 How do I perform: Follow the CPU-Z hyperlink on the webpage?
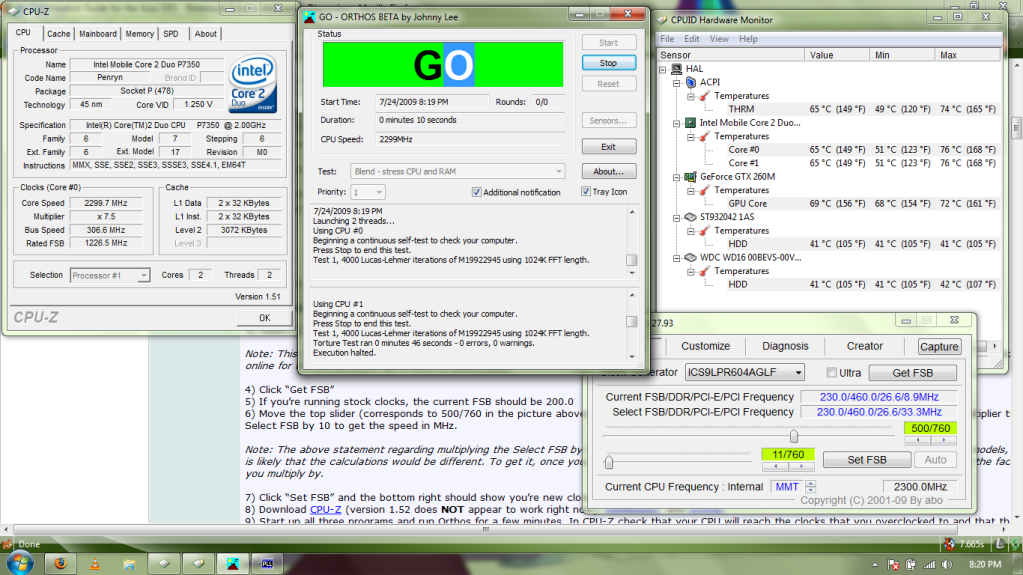pos(326,509)
